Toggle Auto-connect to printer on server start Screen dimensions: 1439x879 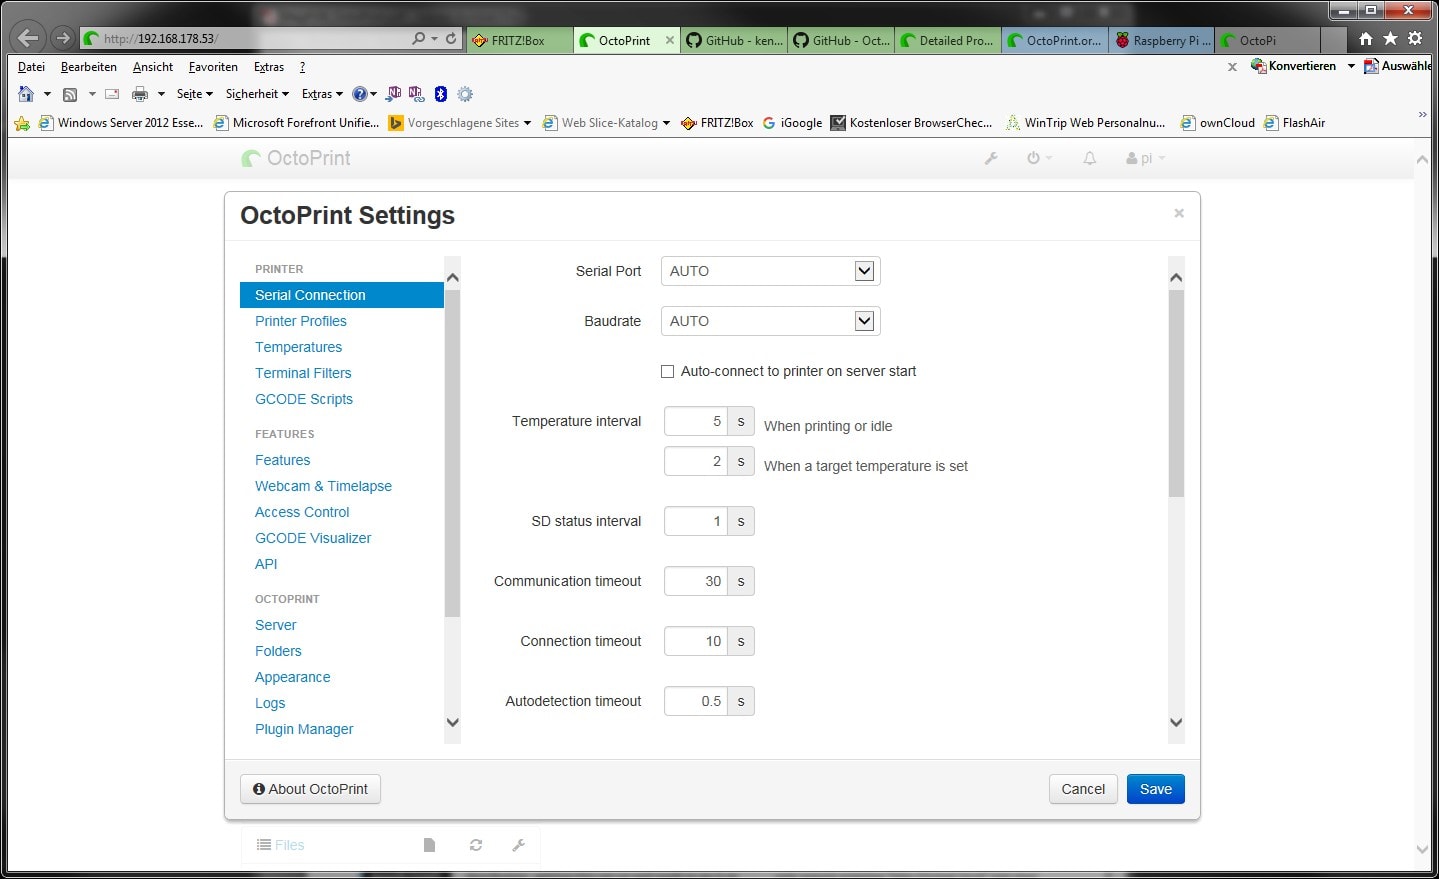667,371
